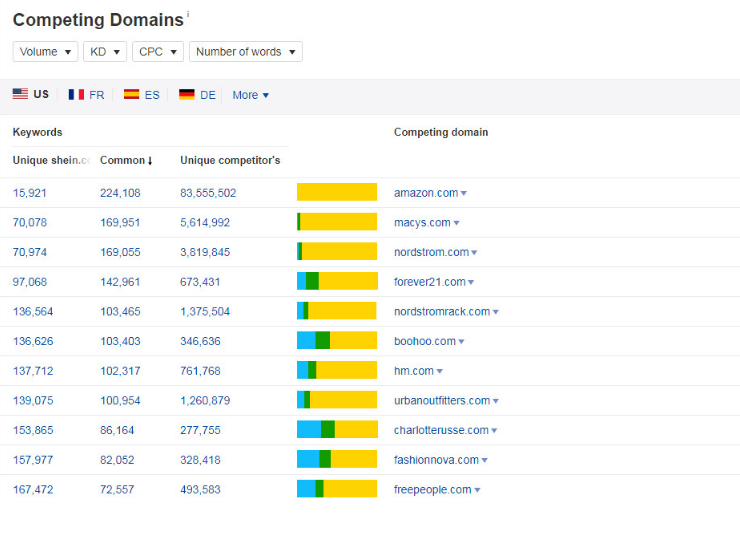Image resolution: width=740 pixels, height=538 pixels.
Task: Click the charlotterusse.com keyword overlap bar
Action: [x=337, y=429]
